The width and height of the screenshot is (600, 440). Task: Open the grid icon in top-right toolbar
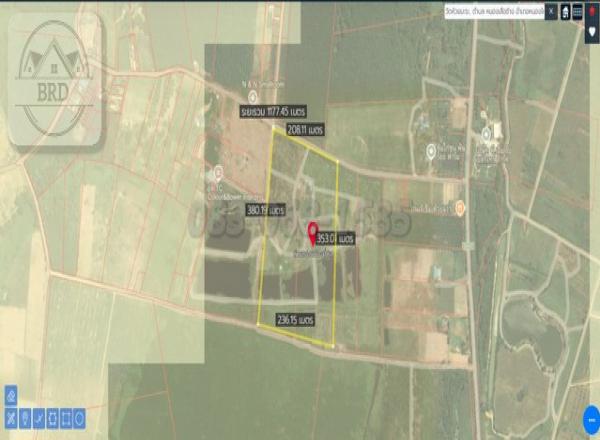pos(577,11)
